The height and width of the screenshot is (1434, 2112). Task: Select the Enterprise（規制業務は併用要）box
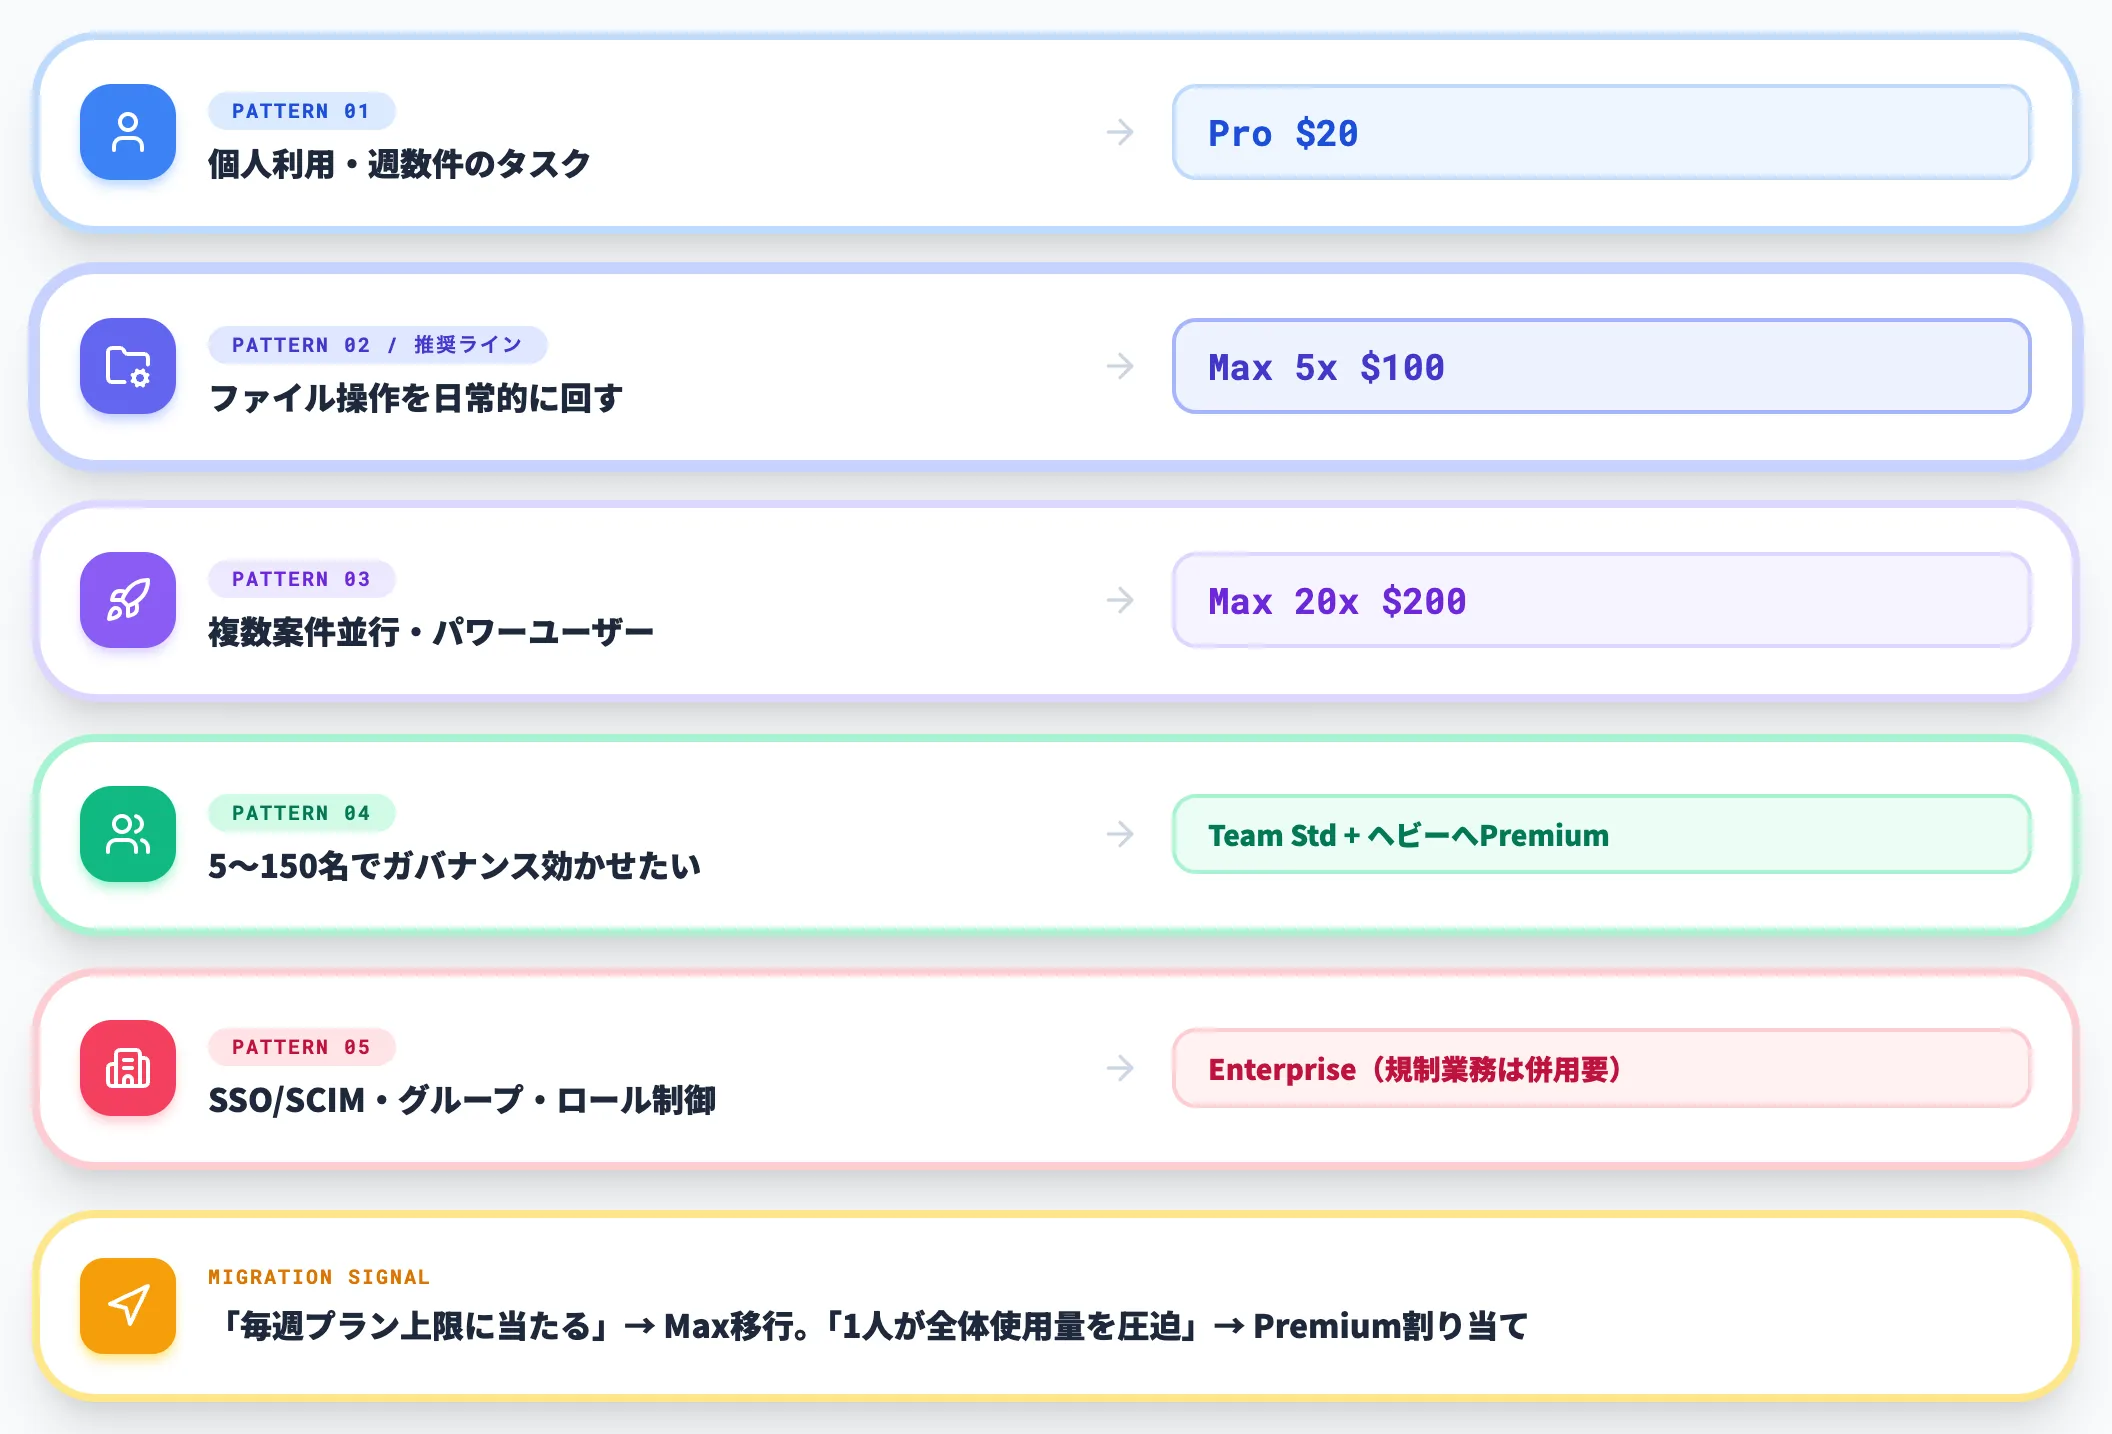1601,1068
